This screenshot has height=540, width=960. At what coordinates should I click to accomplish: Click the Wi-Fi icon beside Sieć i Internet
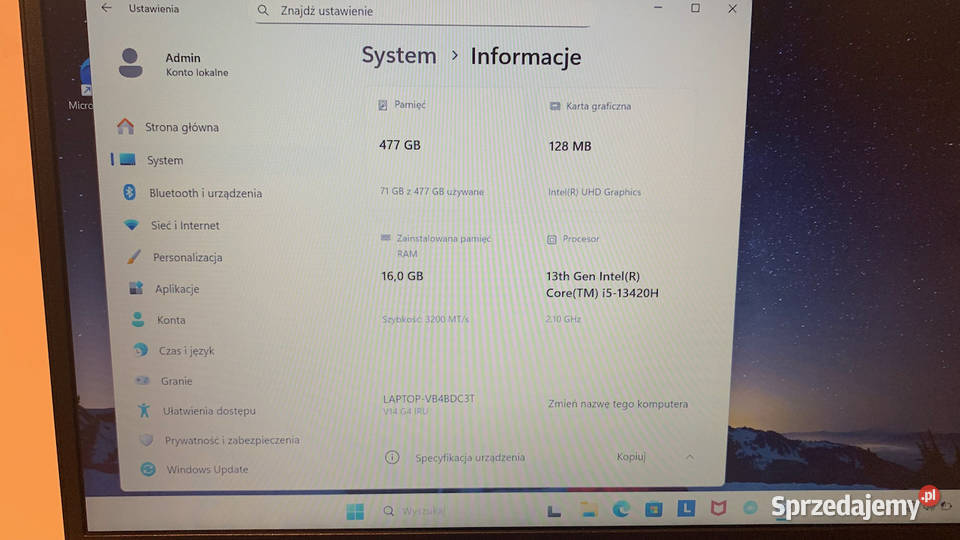[131, 225]
